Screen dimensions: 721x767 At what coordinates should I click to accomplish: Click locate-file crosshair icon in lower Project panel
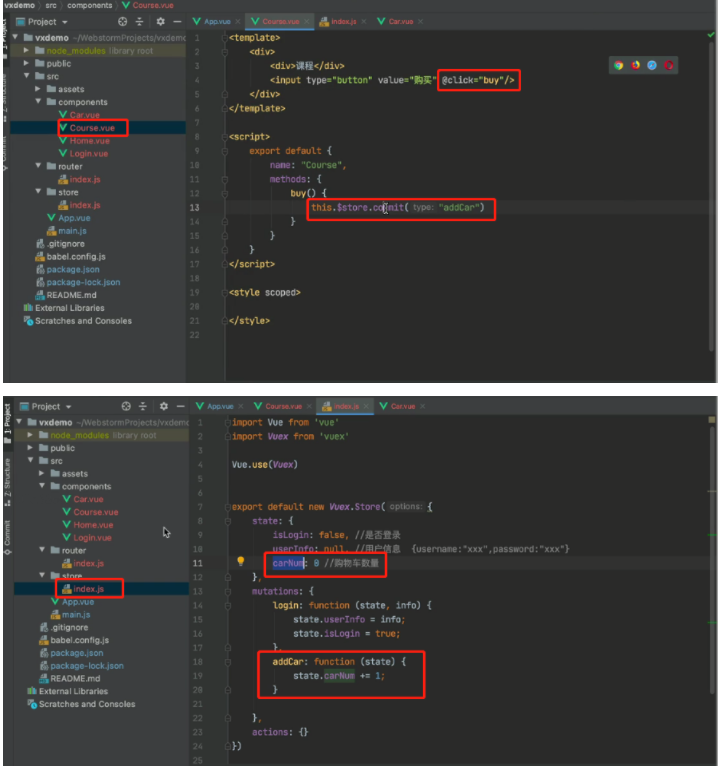click(126, 406)
